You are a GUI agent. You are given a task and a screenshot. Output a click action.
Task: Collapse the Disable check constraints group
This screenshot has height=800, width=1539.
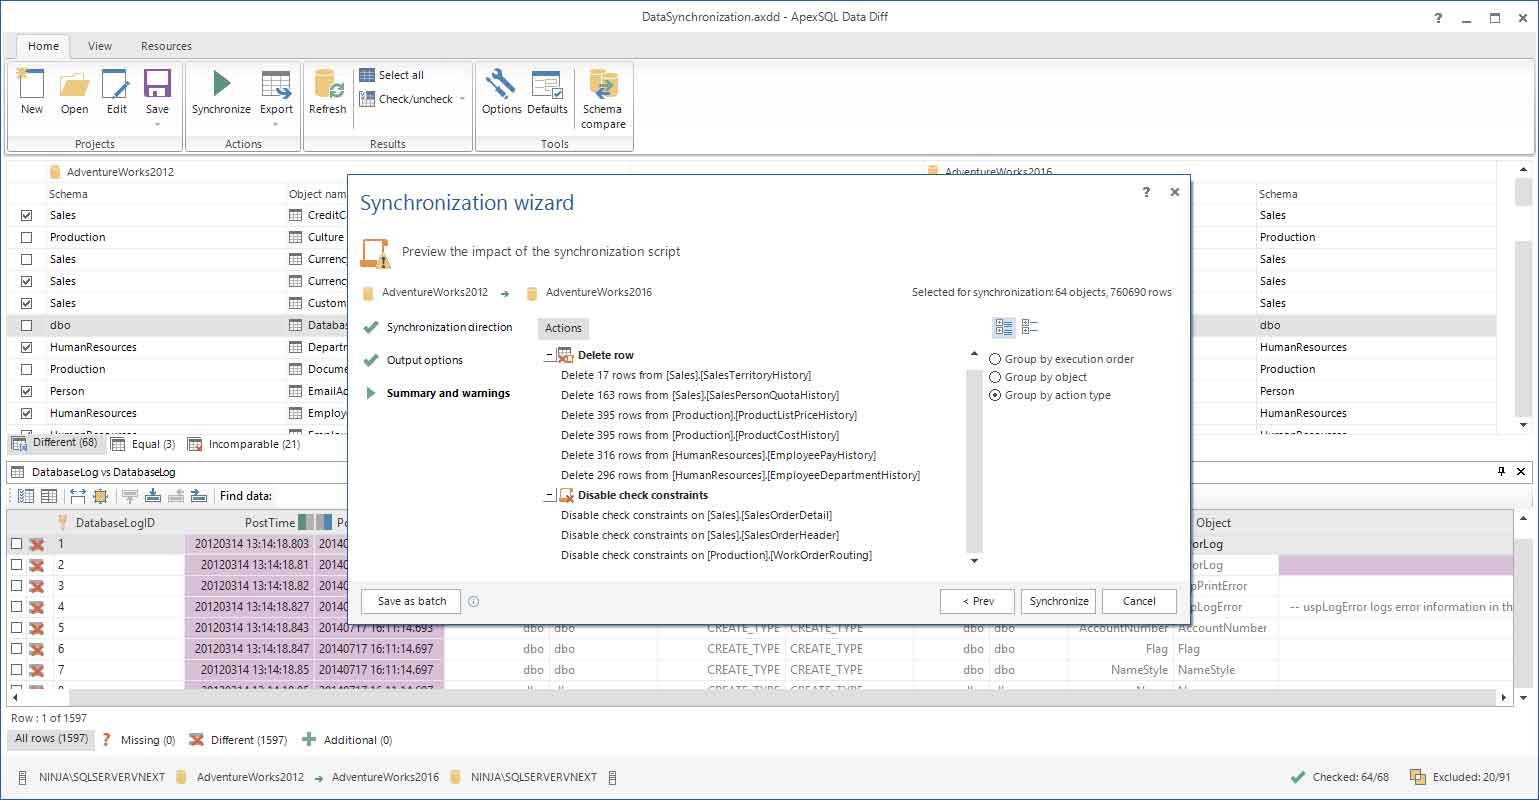pyautogui.click(x=547, y=494)
